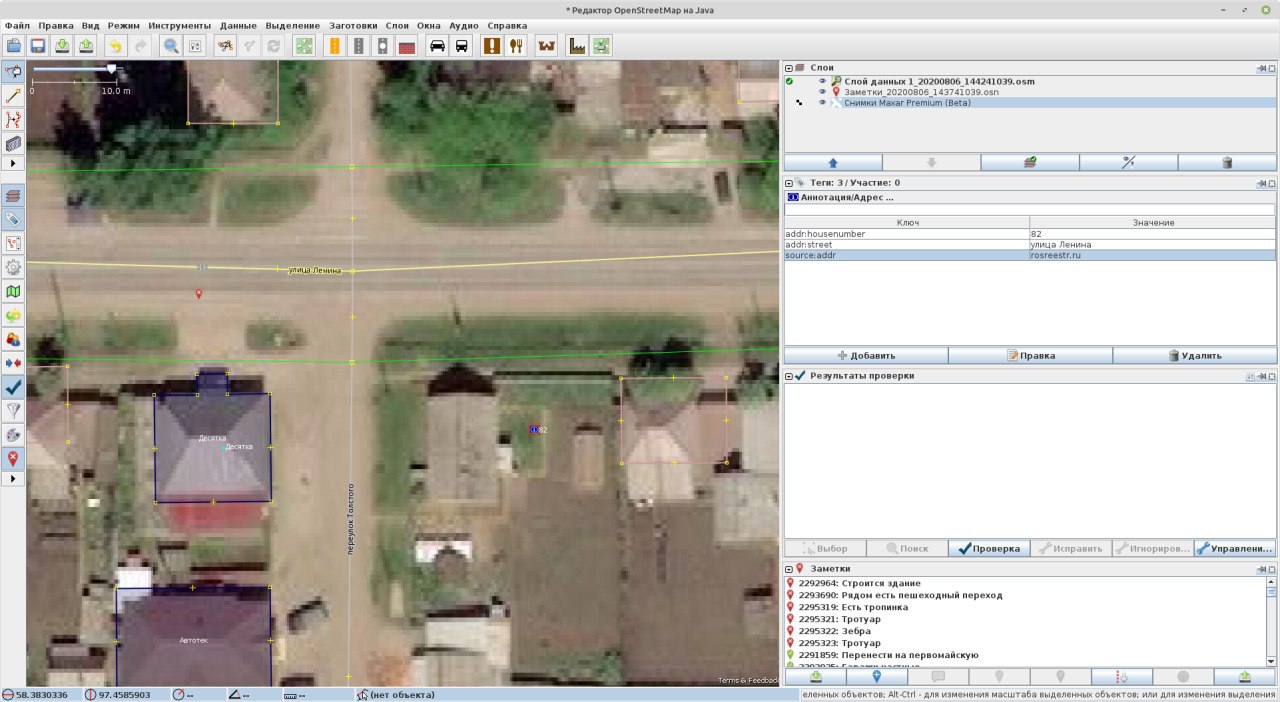Toggle visibility of Заметки layer eye icon
The width and height of the screenshot is (1280, 702).
pos(823,92)
